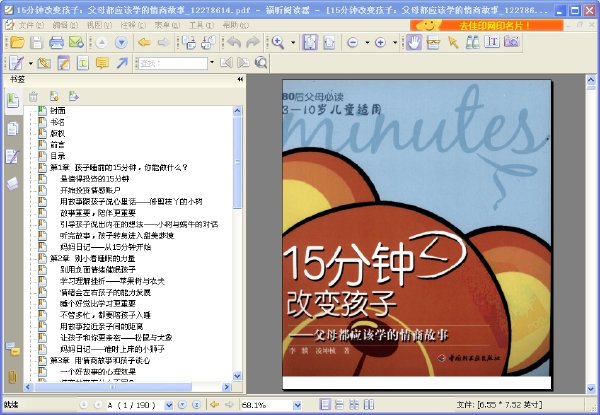Open dropdown beside the pen markup tool

point(31,63)
